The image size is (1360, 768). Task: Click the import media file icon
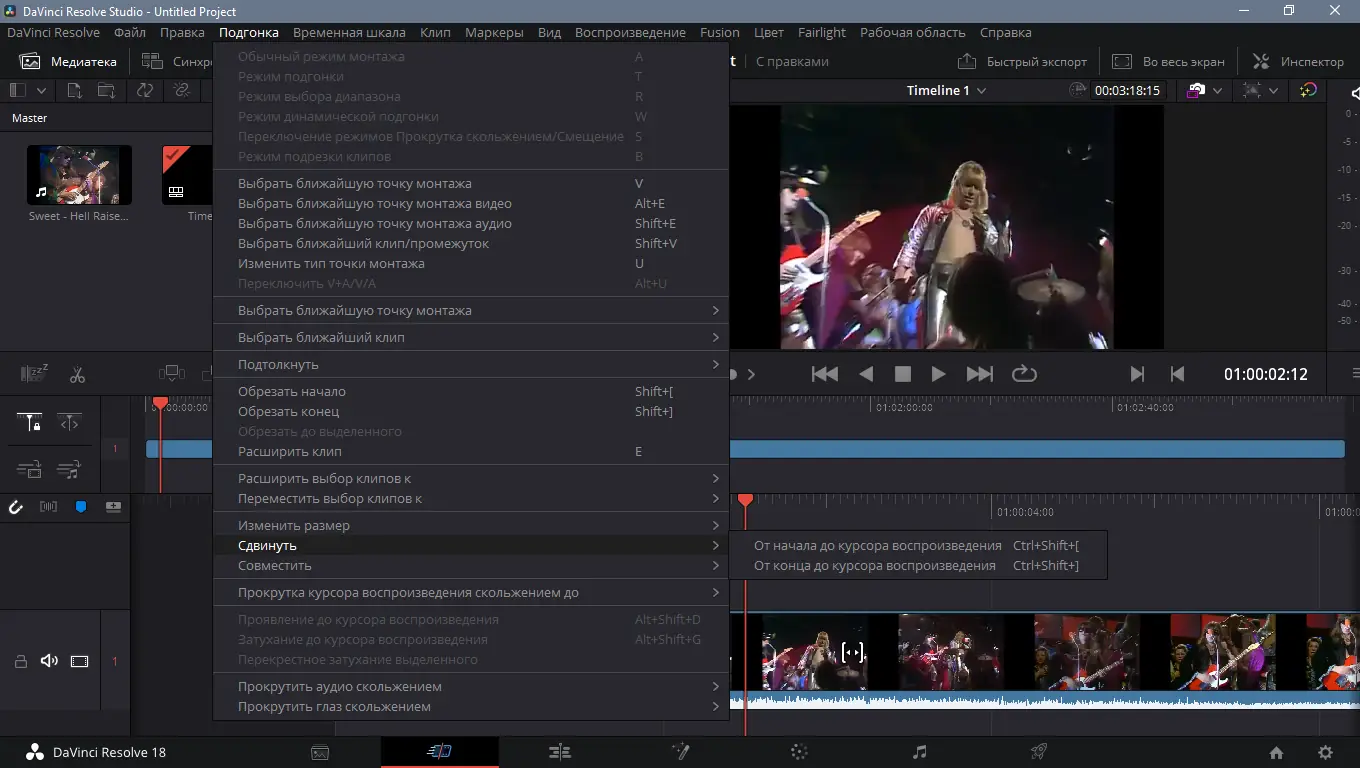point(74,90)
